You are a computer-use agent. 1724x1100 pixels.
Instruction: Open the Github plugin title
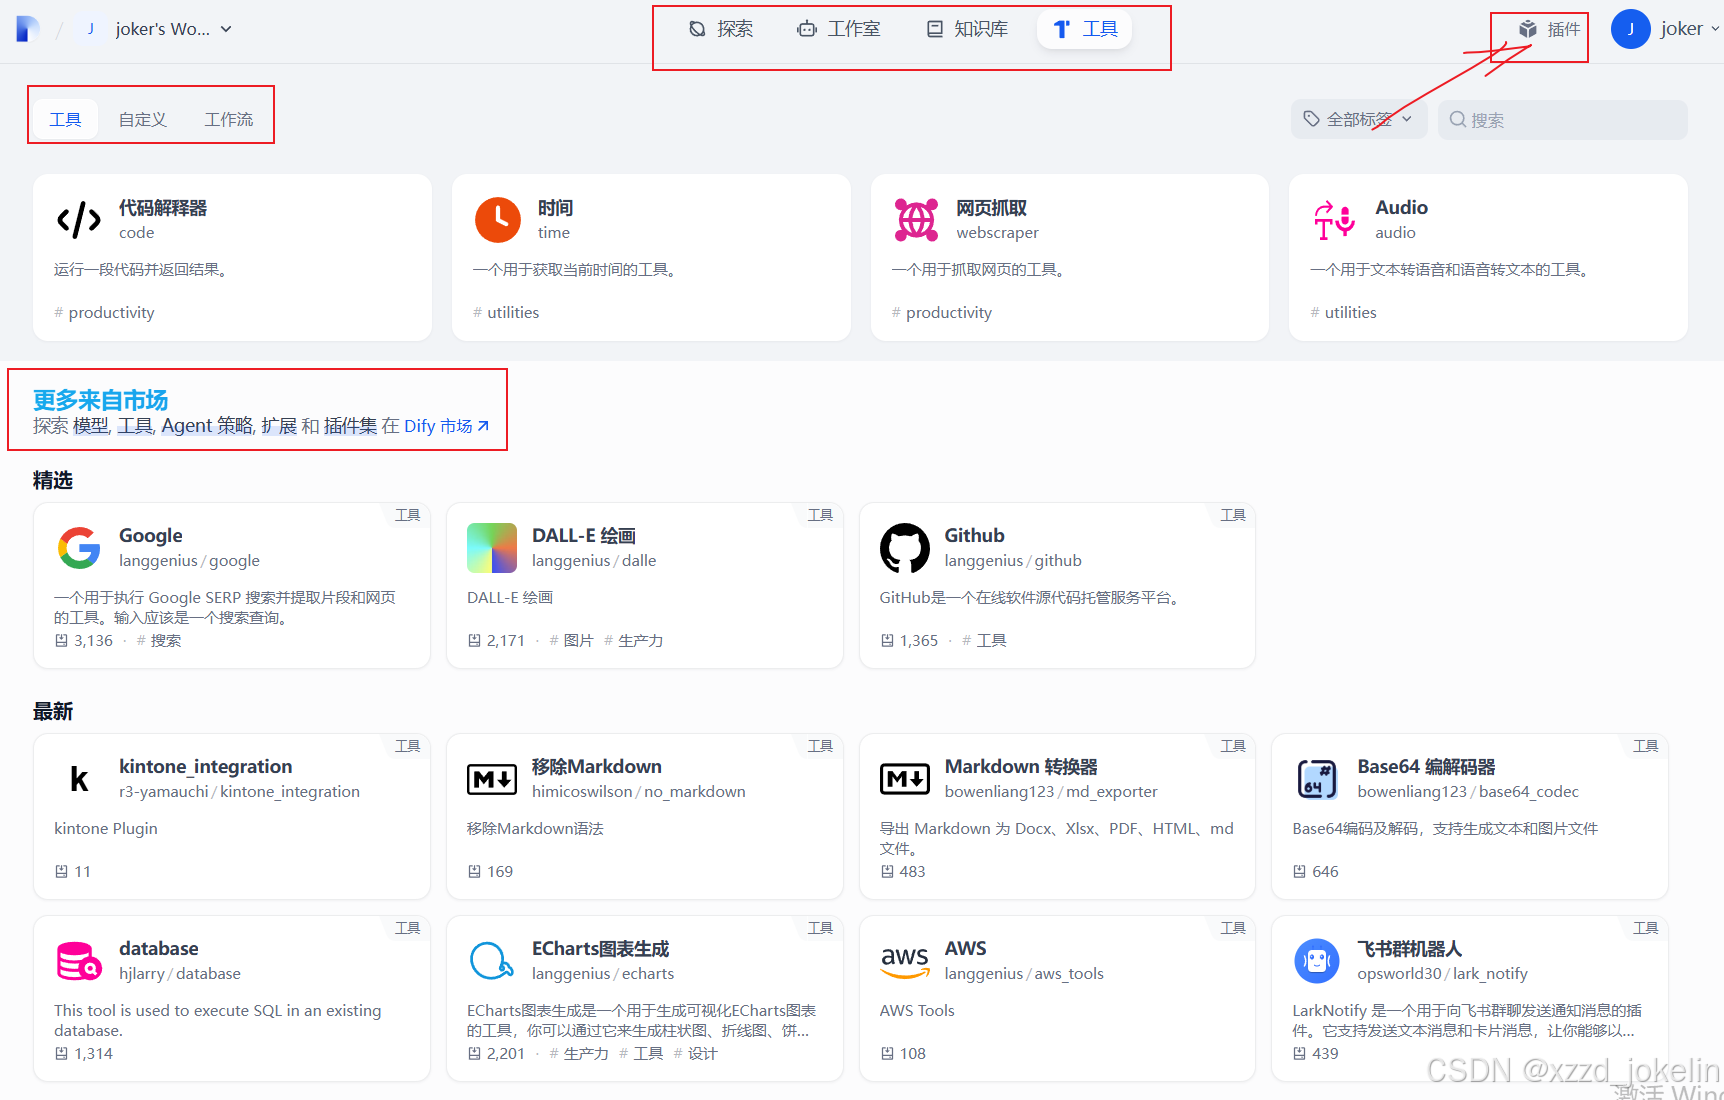coord(974,535)
